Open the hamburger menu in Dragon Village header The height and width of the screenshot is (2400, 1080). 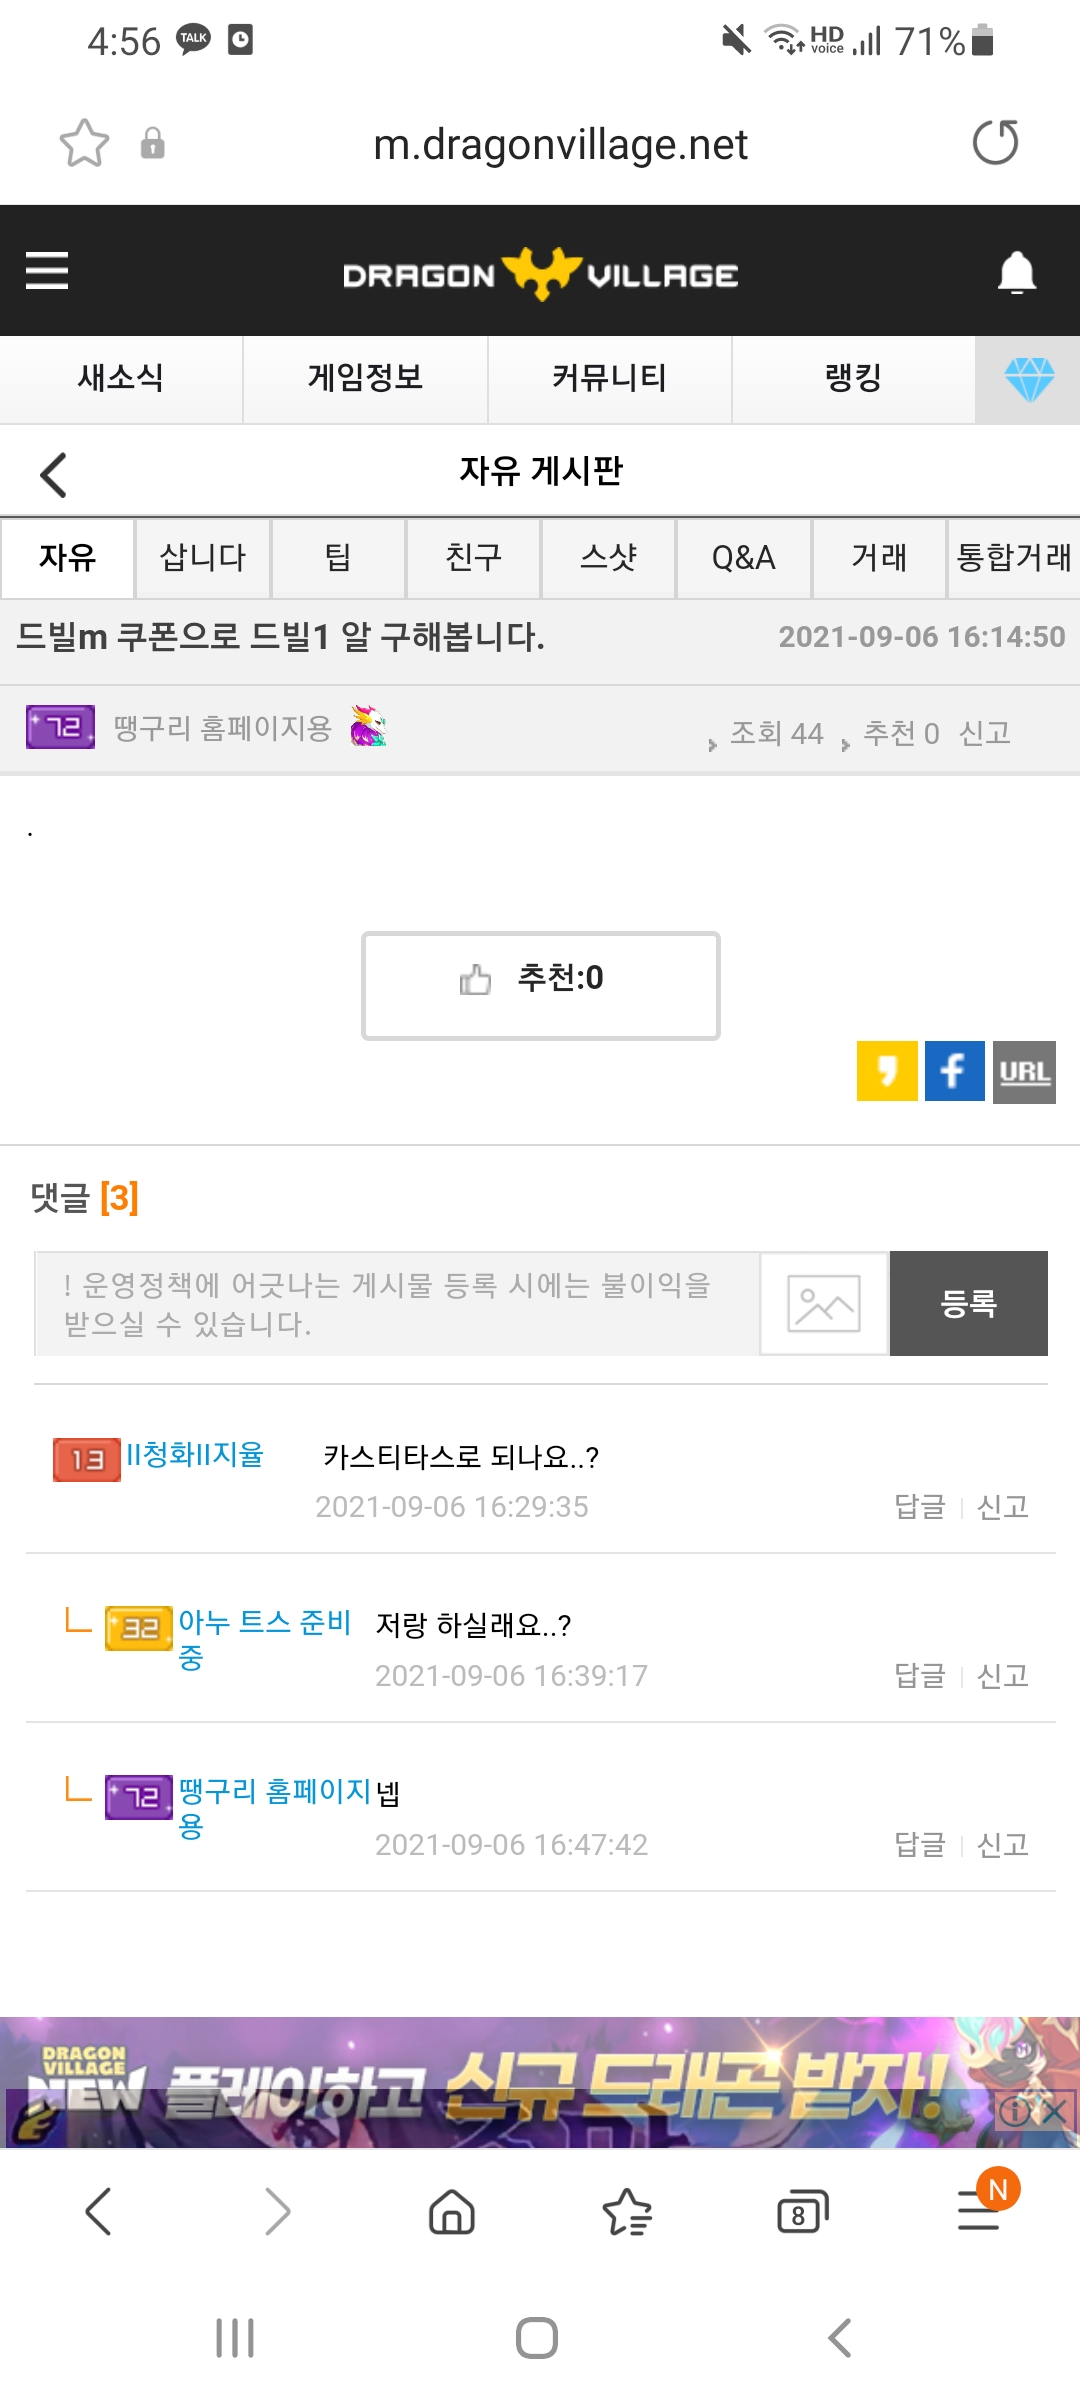pos(47,271)
